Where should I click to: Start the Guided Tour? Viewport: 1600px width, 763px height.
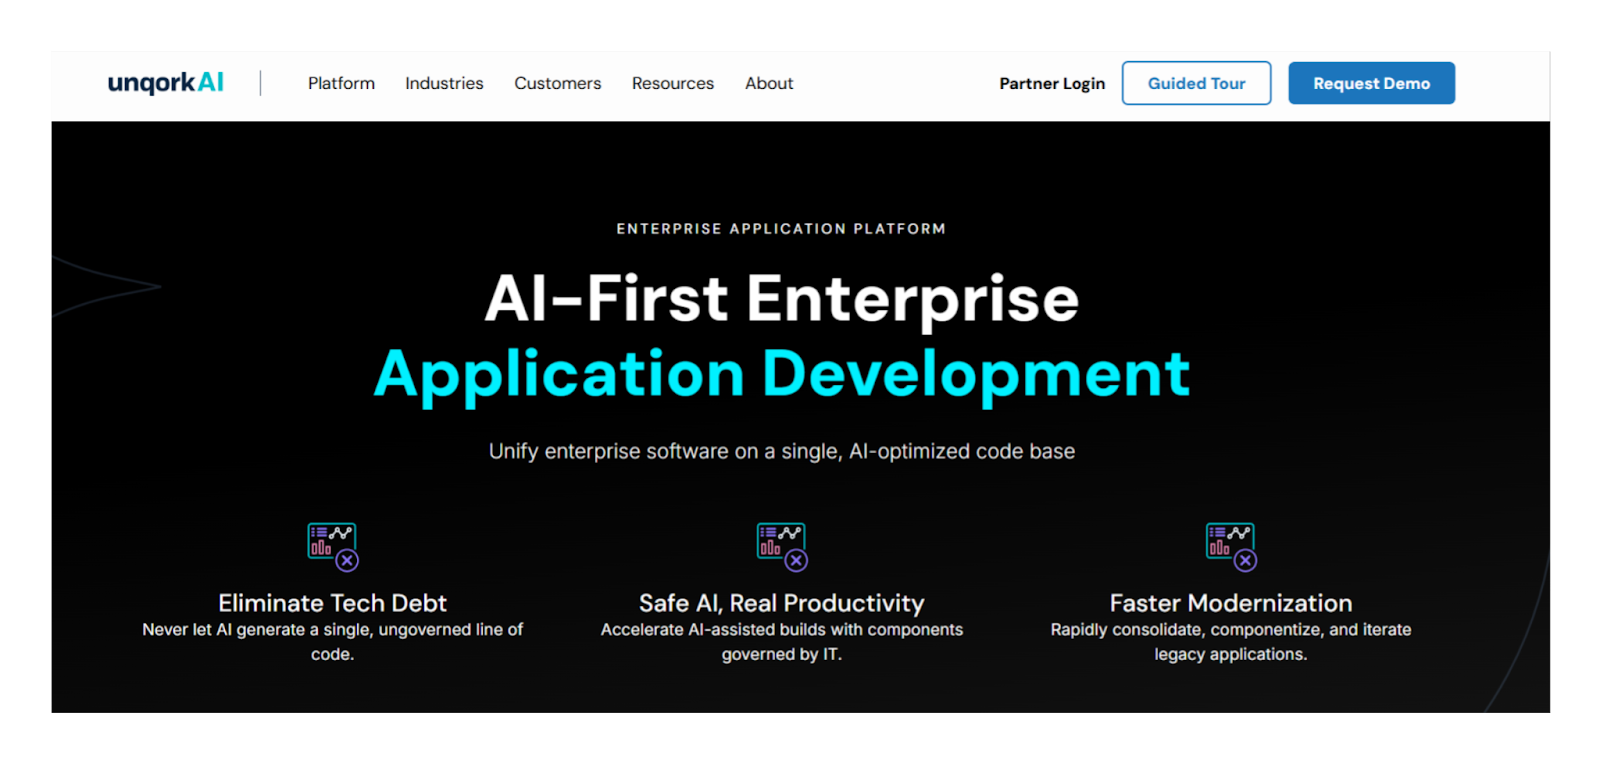[x=1196, y=83]
